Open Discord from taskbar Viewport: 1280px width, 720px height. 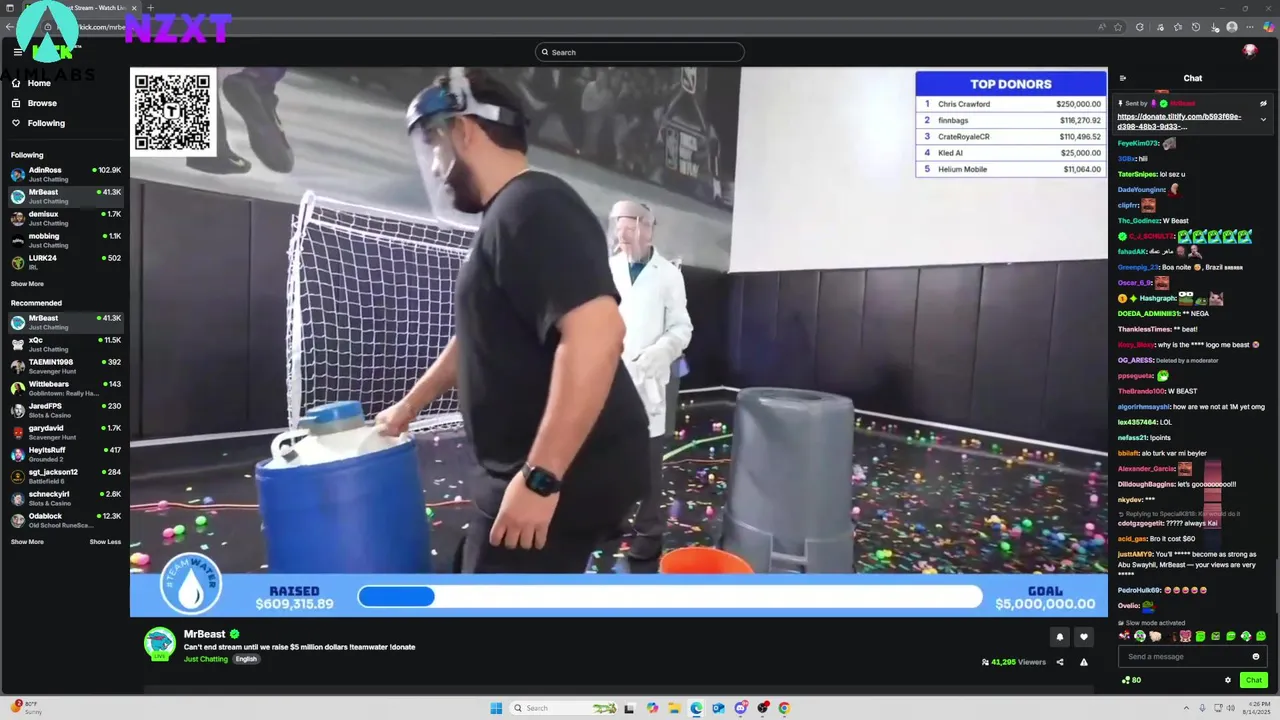pos(740,708)
